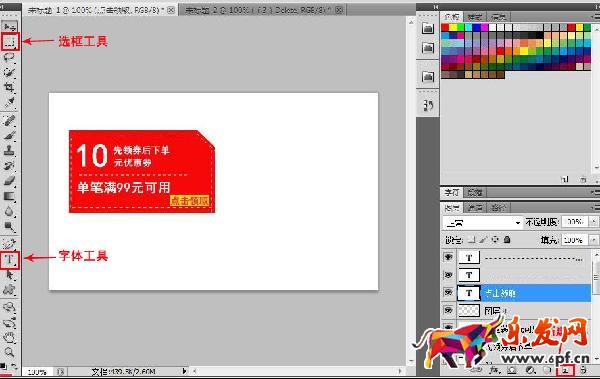
Task: Switch to the second document tab
Action: tap(258, 10)
